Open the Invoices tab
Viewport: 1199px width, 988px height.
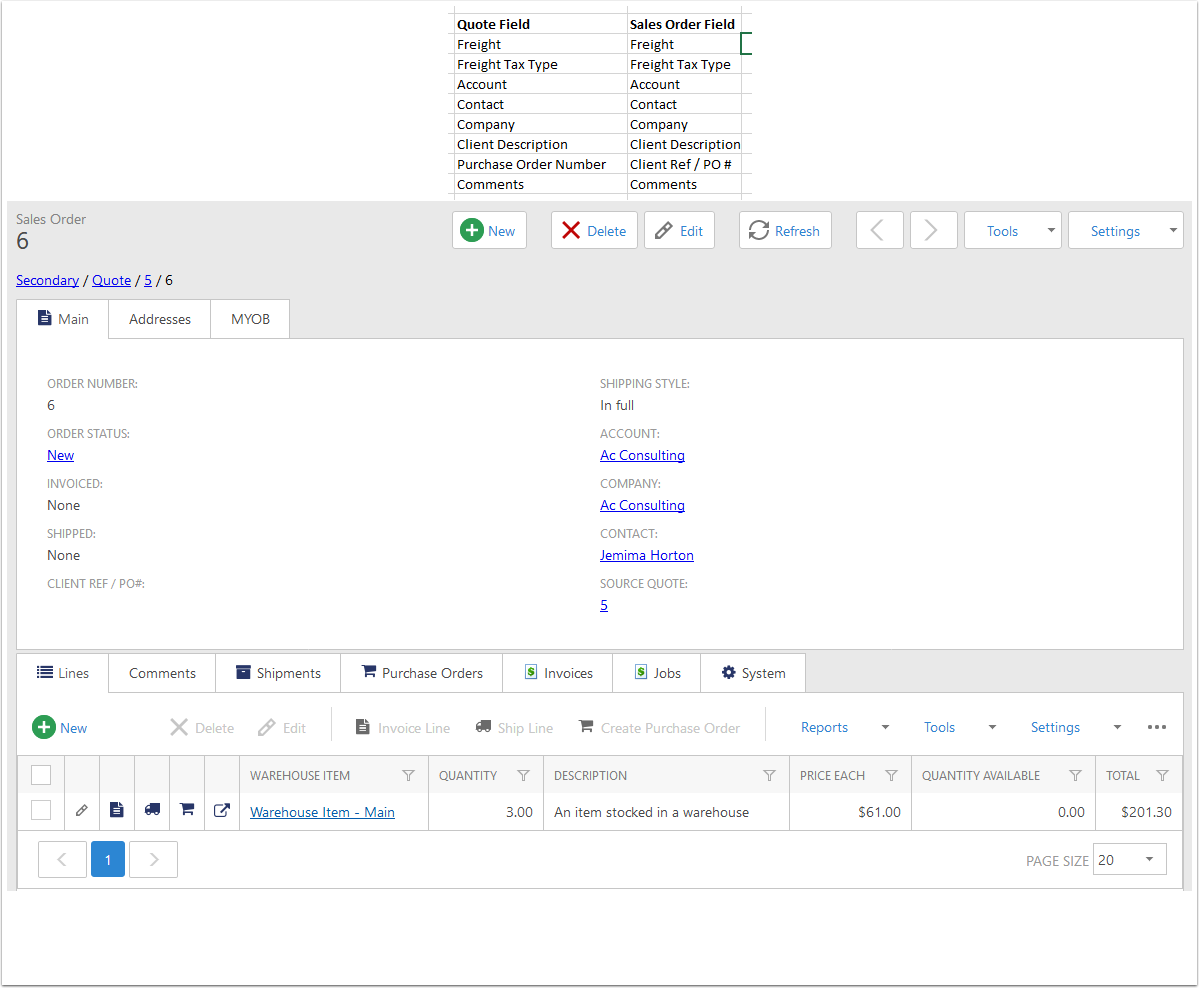(558, 673)
